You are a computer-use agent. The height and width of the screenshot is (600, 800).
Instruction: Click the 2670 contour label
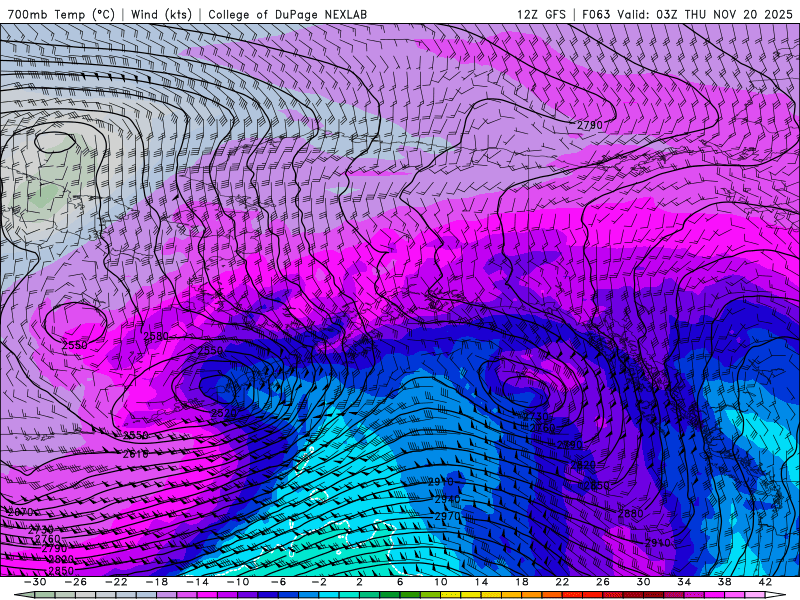(20, 512)
